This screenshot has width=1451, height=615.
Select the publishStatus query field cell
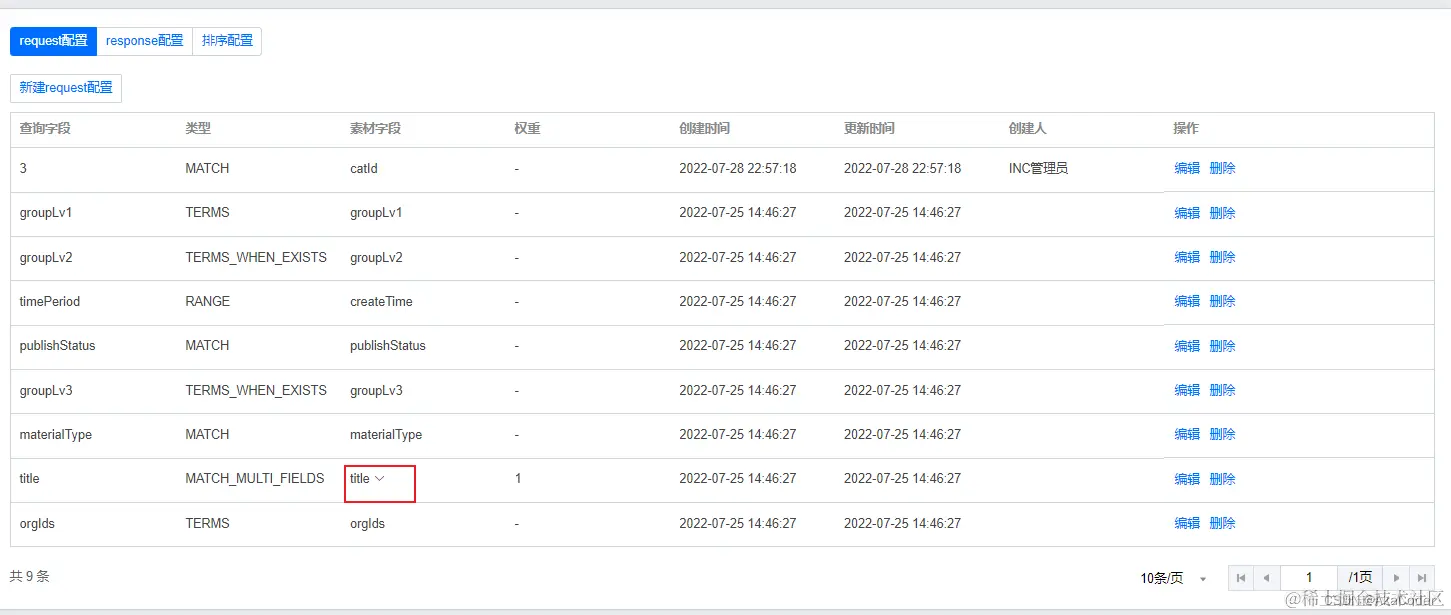58,346
